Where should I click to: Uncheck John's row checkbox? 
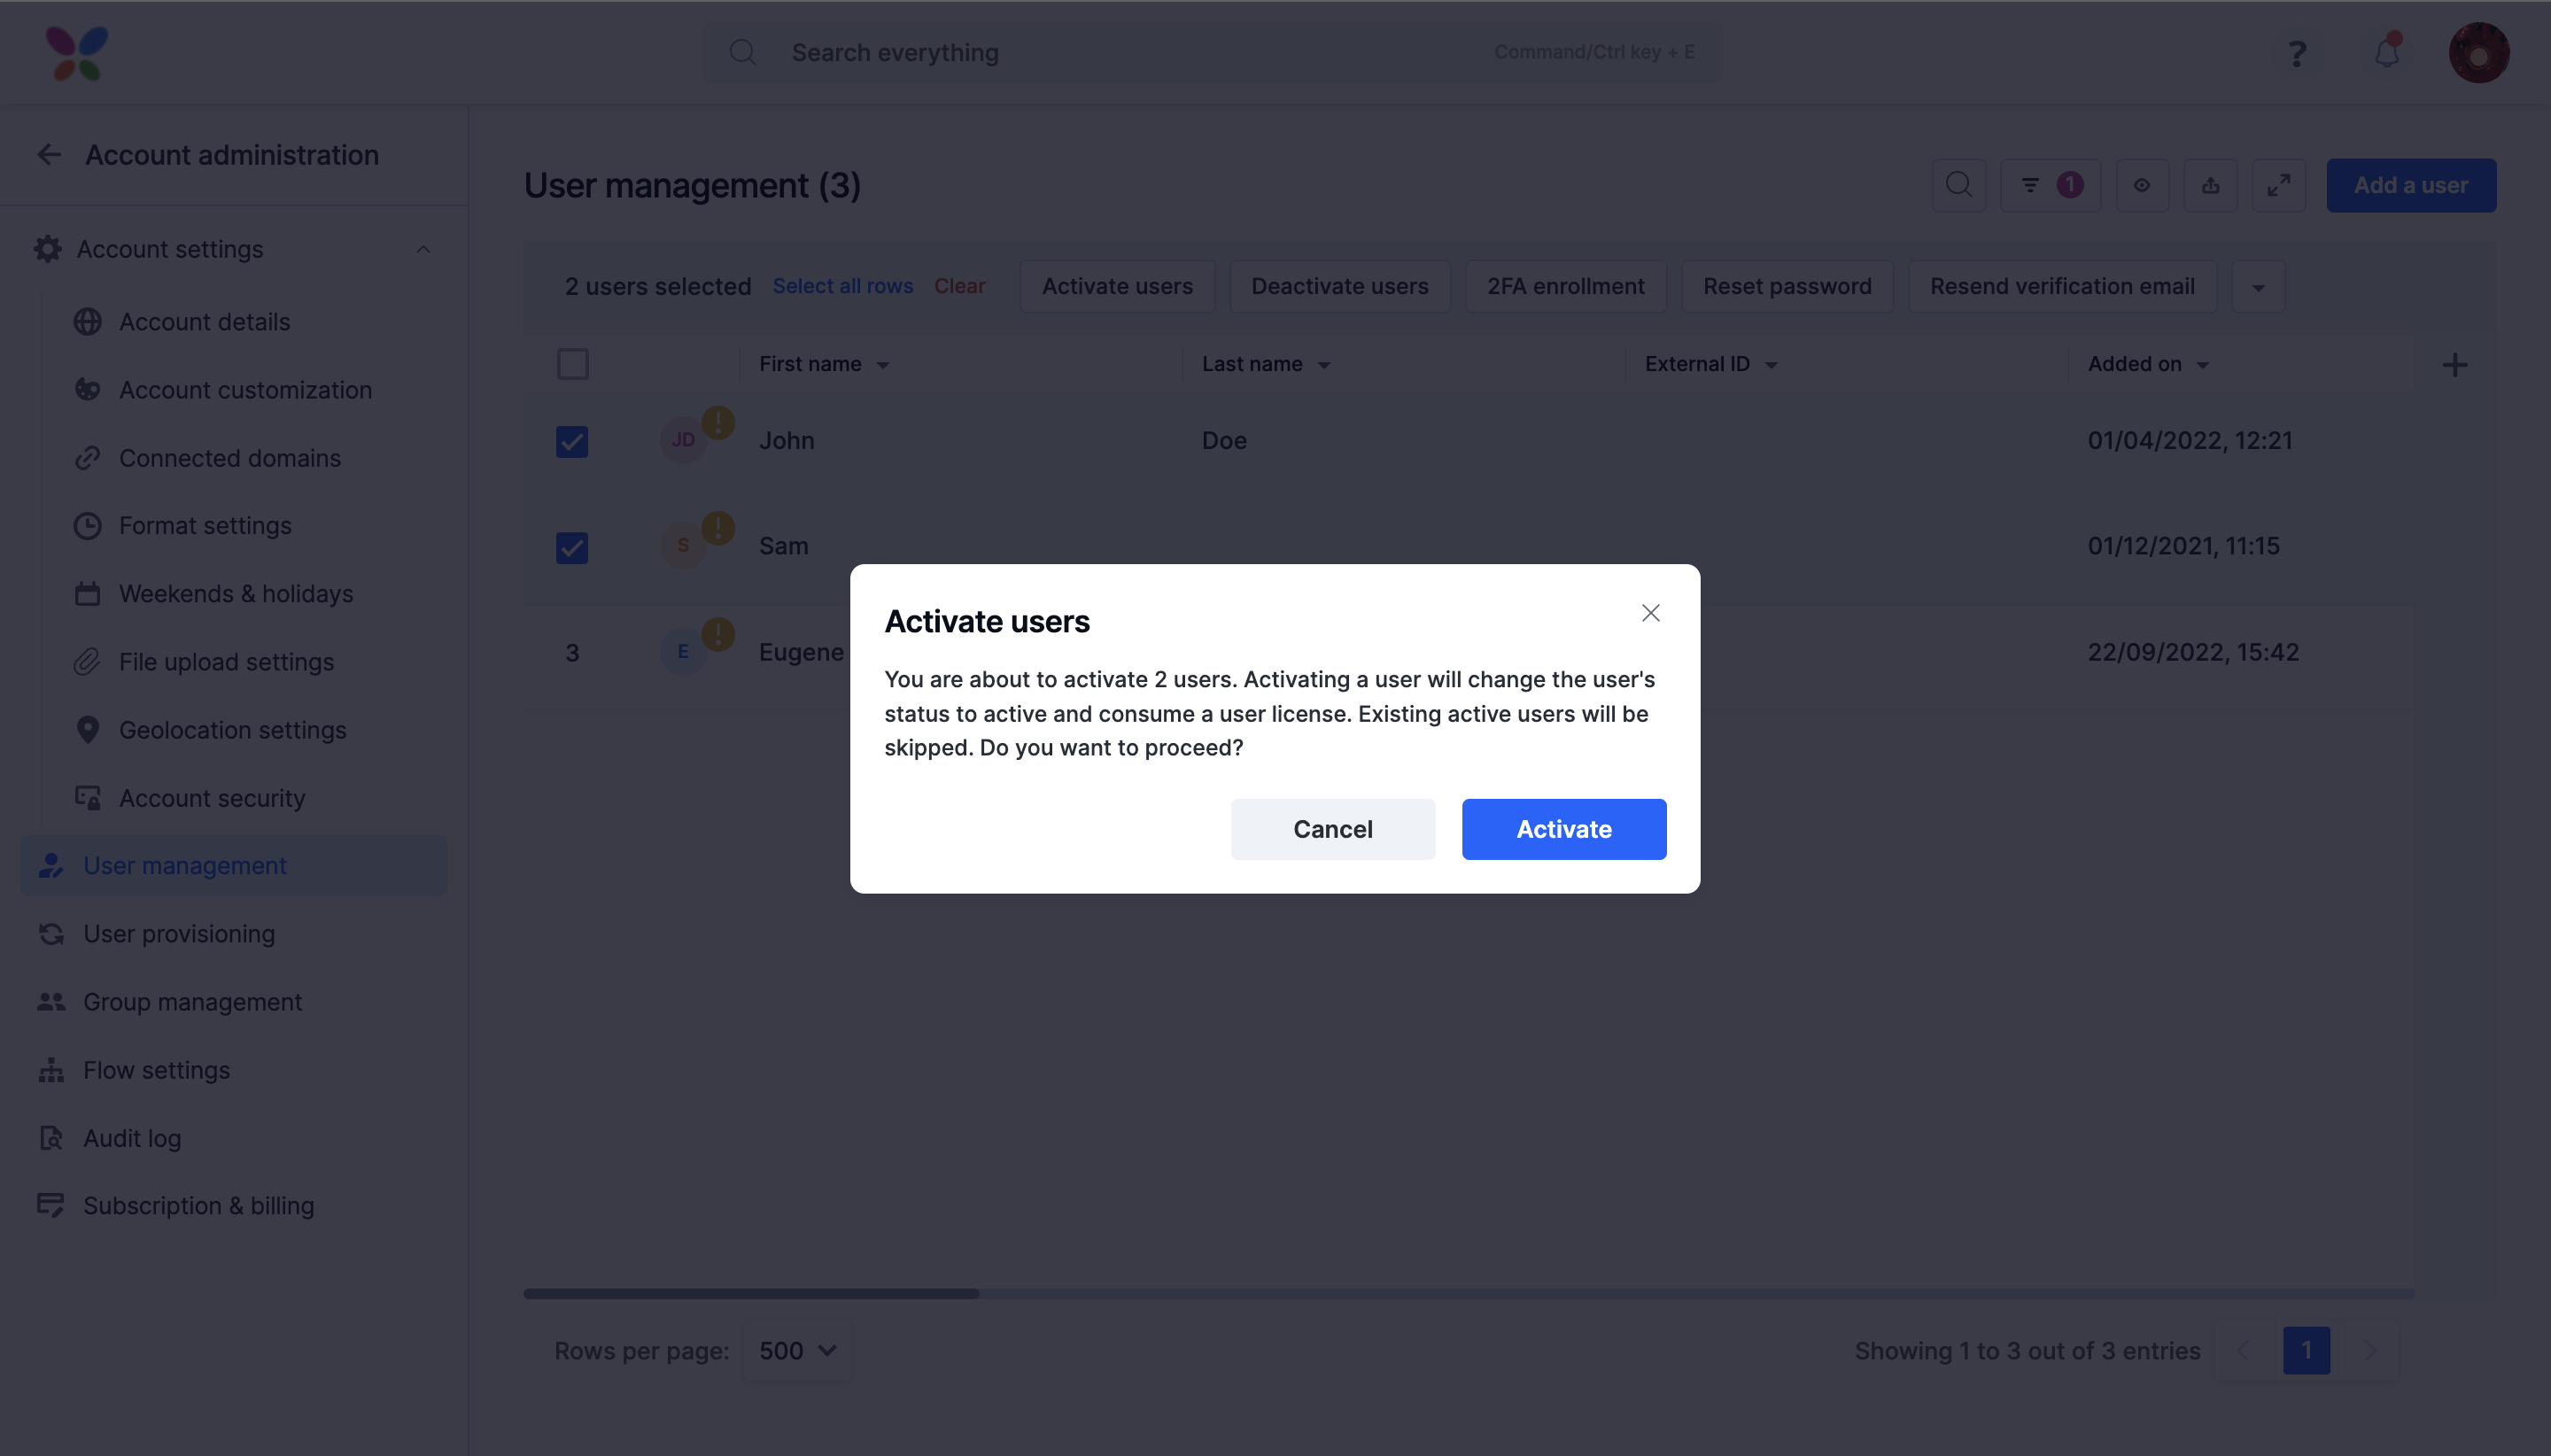coord(572,441)
